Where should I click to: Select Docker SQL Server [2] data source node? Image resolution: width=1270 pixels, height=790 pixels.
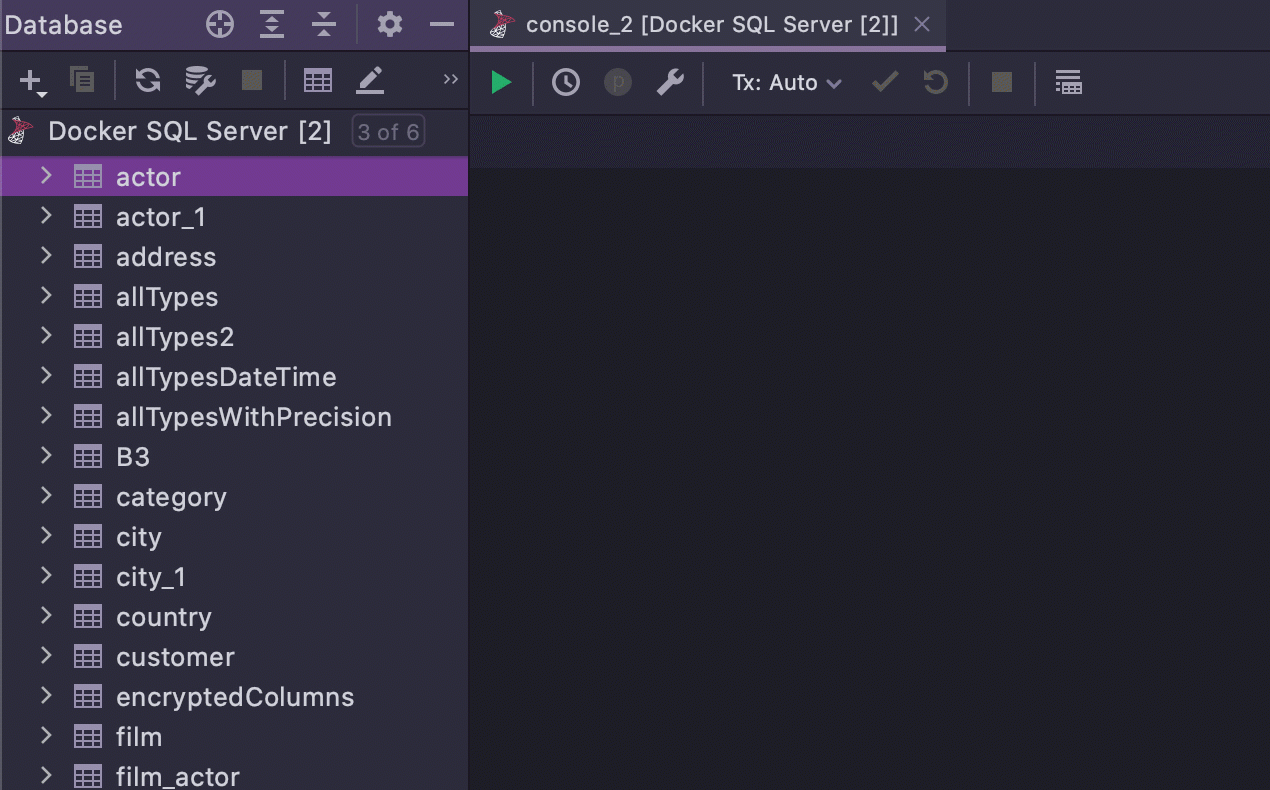tap(190, 131)
